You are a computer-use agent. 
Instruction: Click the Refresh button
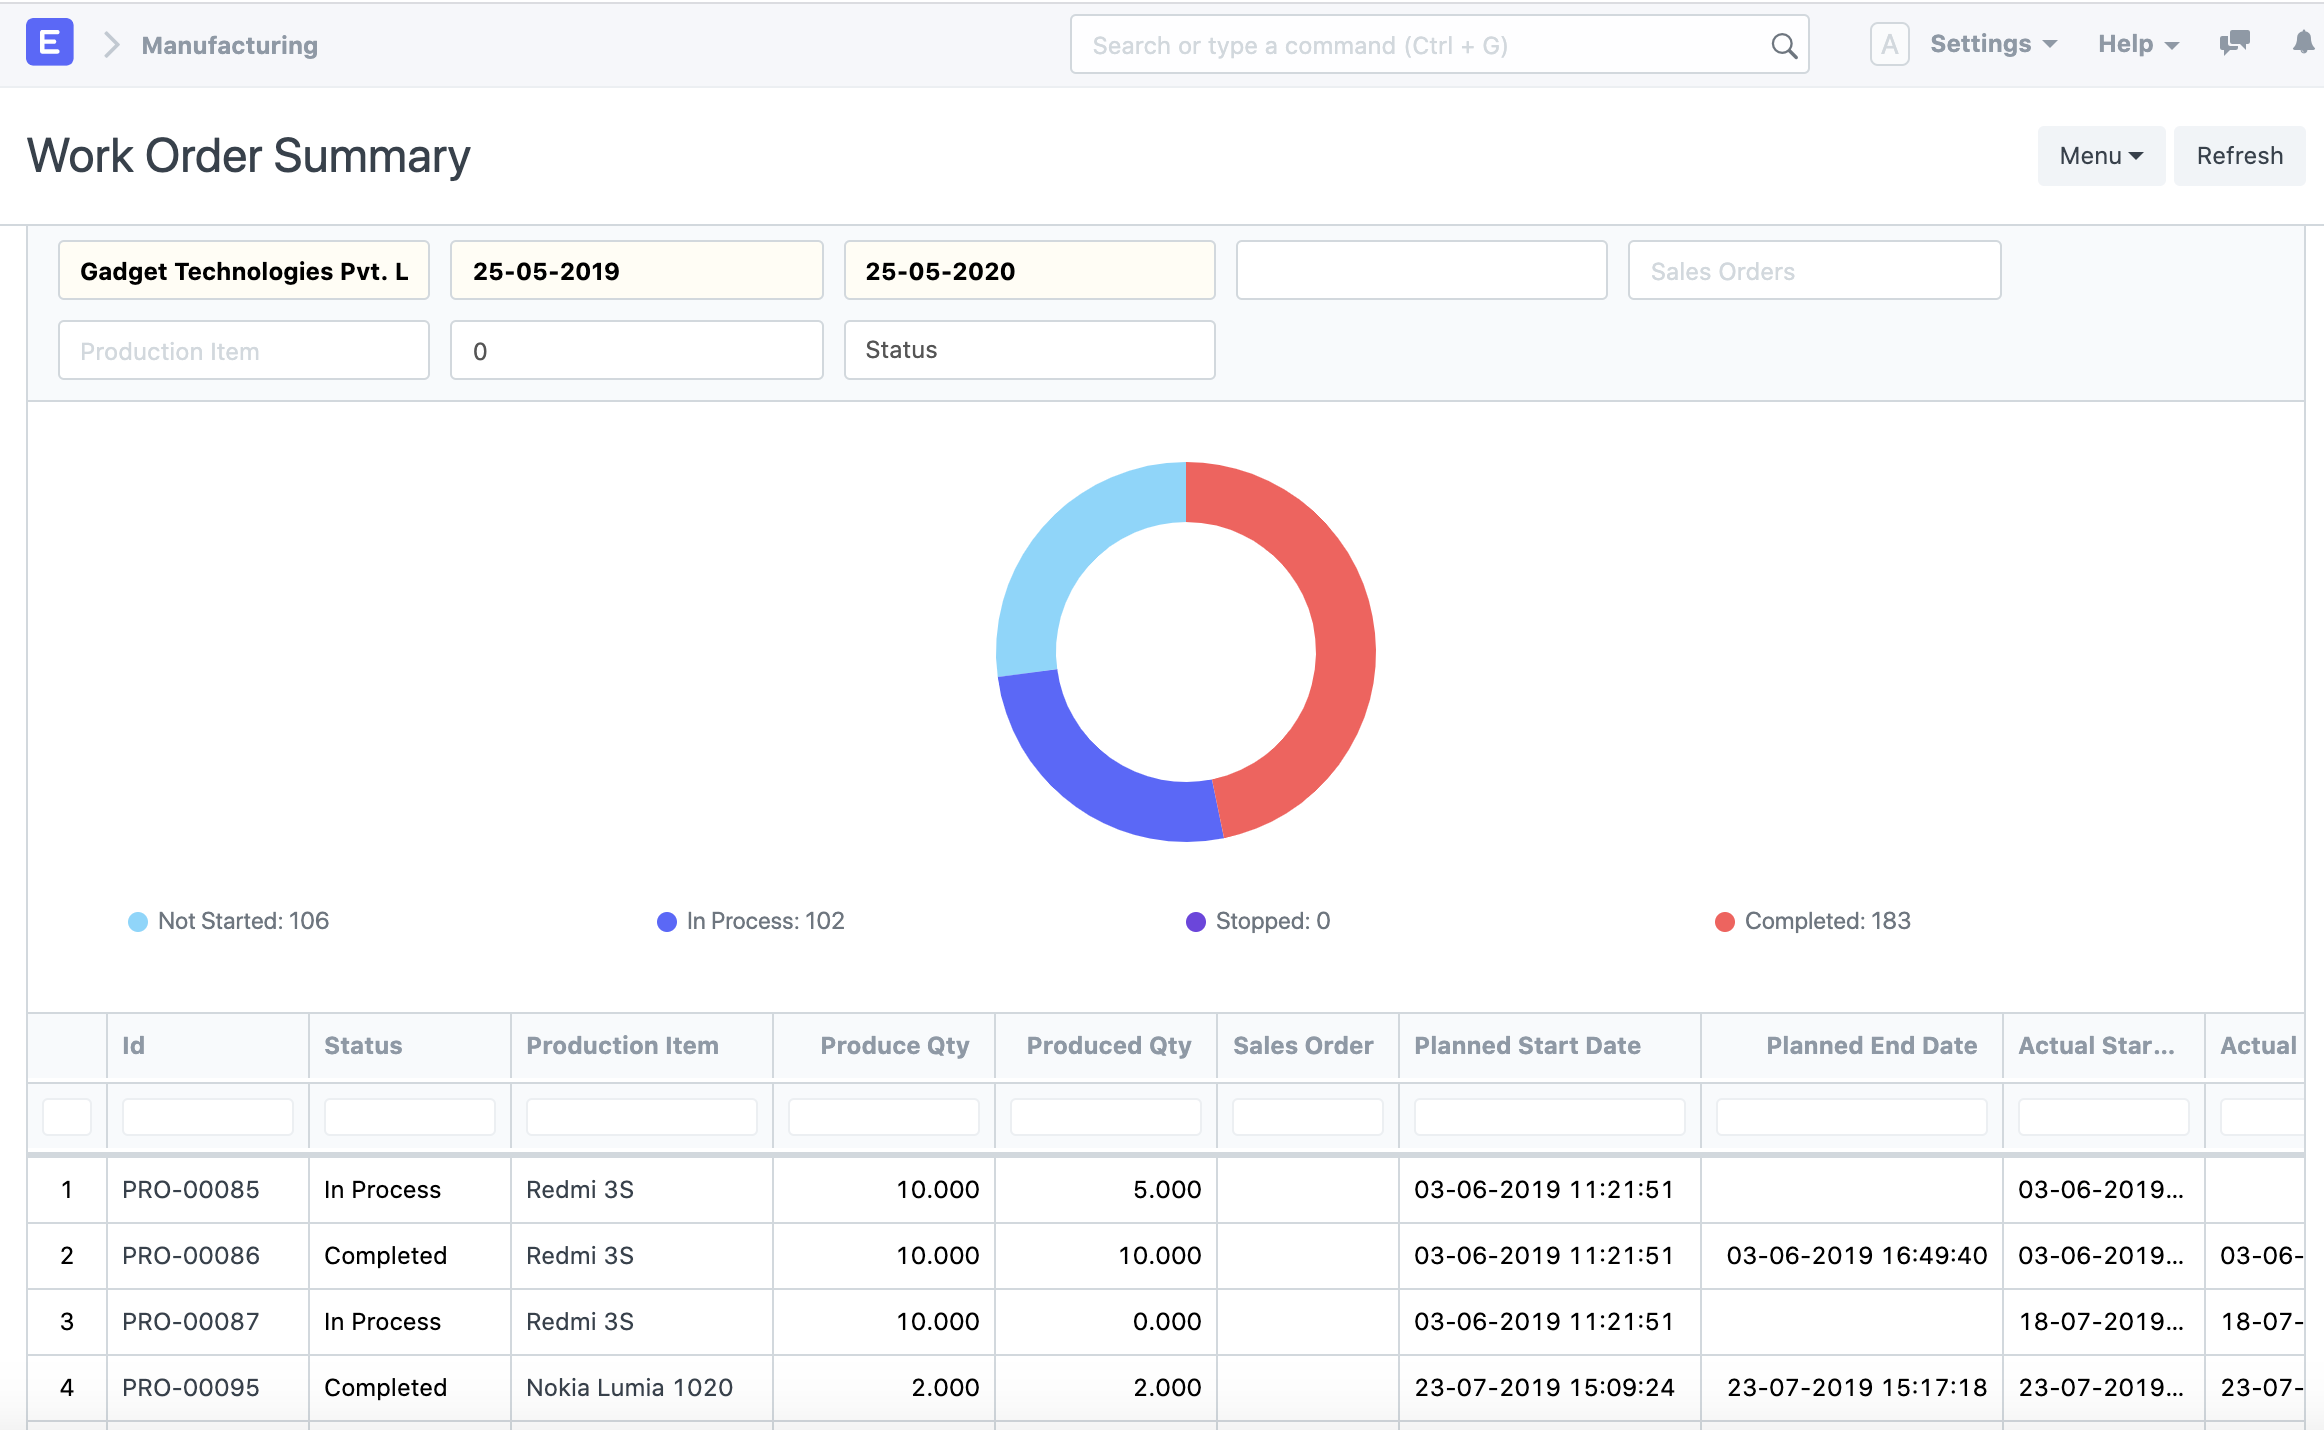2239,156
